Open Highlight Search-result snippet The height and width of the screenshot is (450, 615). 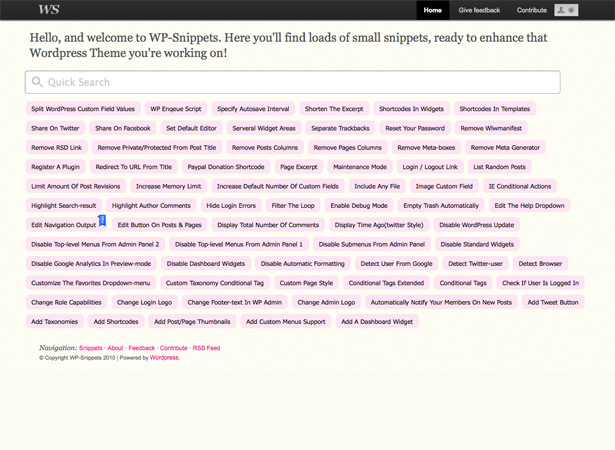coord(64,205)
